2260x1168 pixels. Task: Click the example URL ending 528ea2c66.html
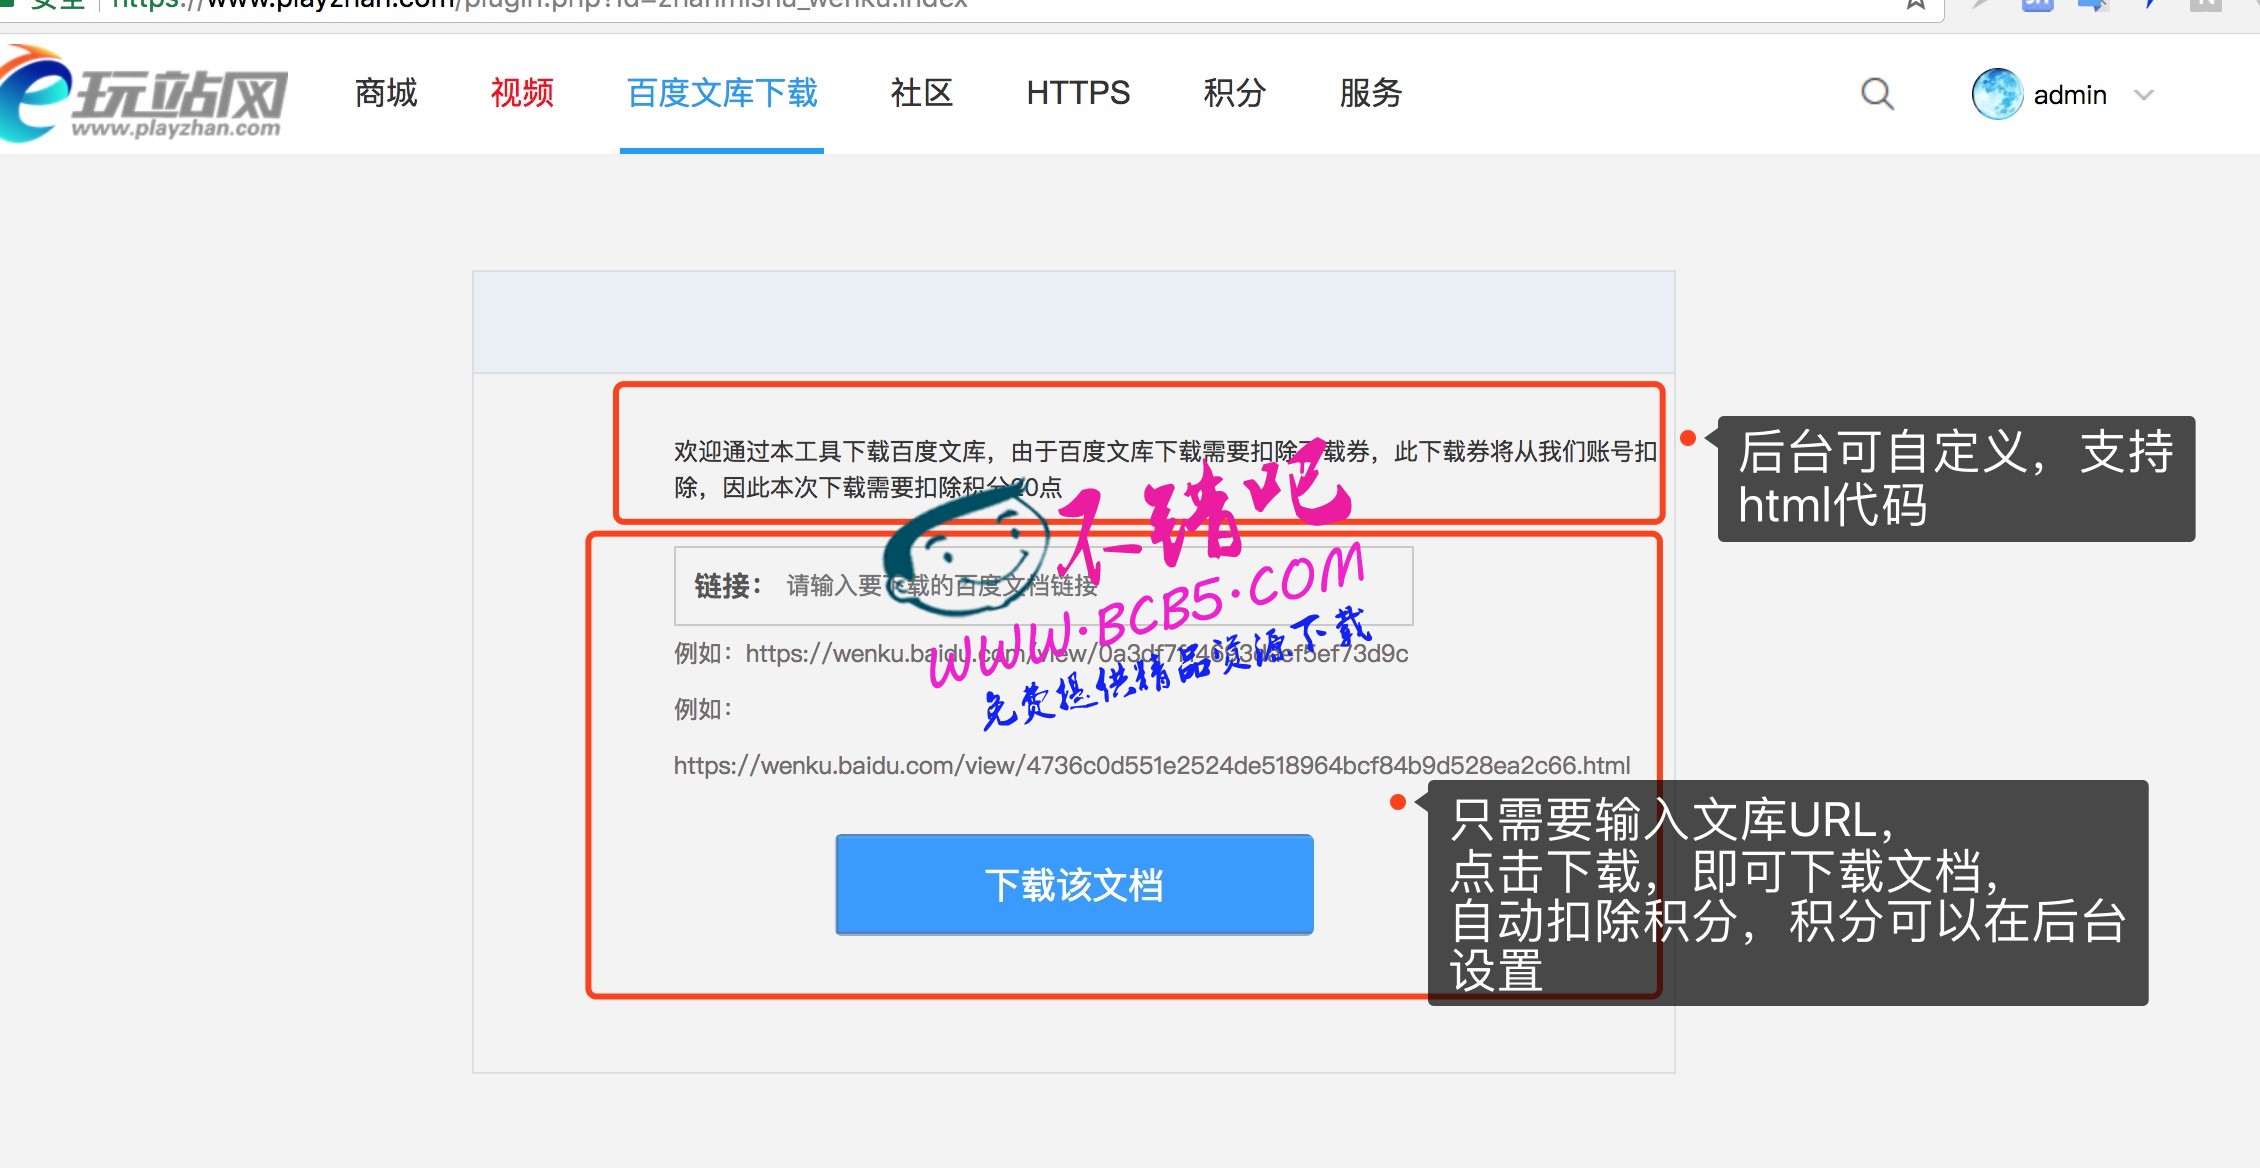[1151, 766]
